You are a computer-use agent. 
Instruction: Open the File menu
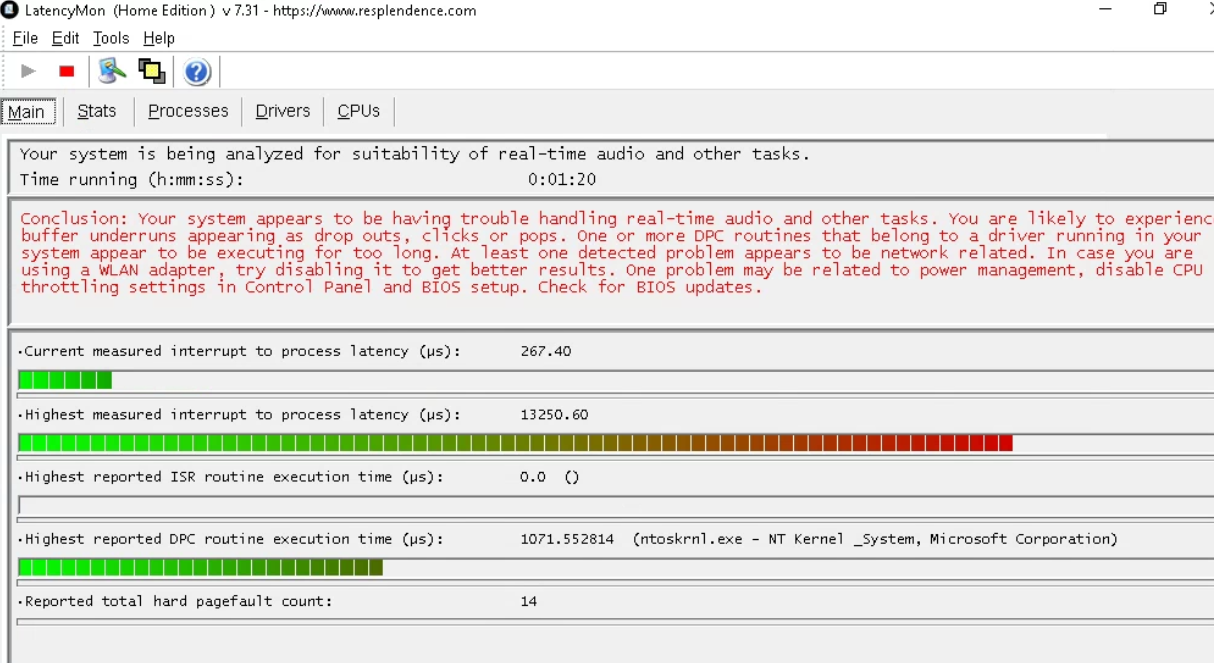pyautogui.click(x=25, y=38)
